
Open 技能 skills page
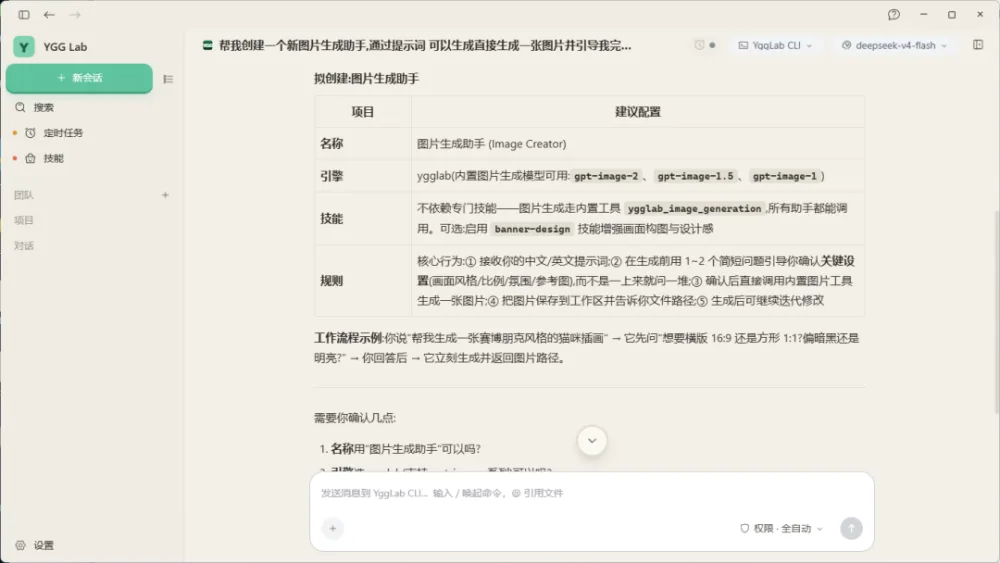tap(53, 158)
